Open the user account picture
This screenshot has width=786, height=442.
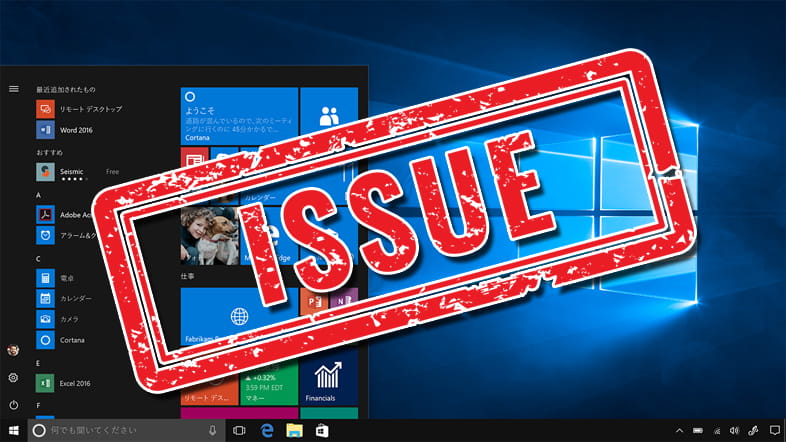[x=14, y=350]
